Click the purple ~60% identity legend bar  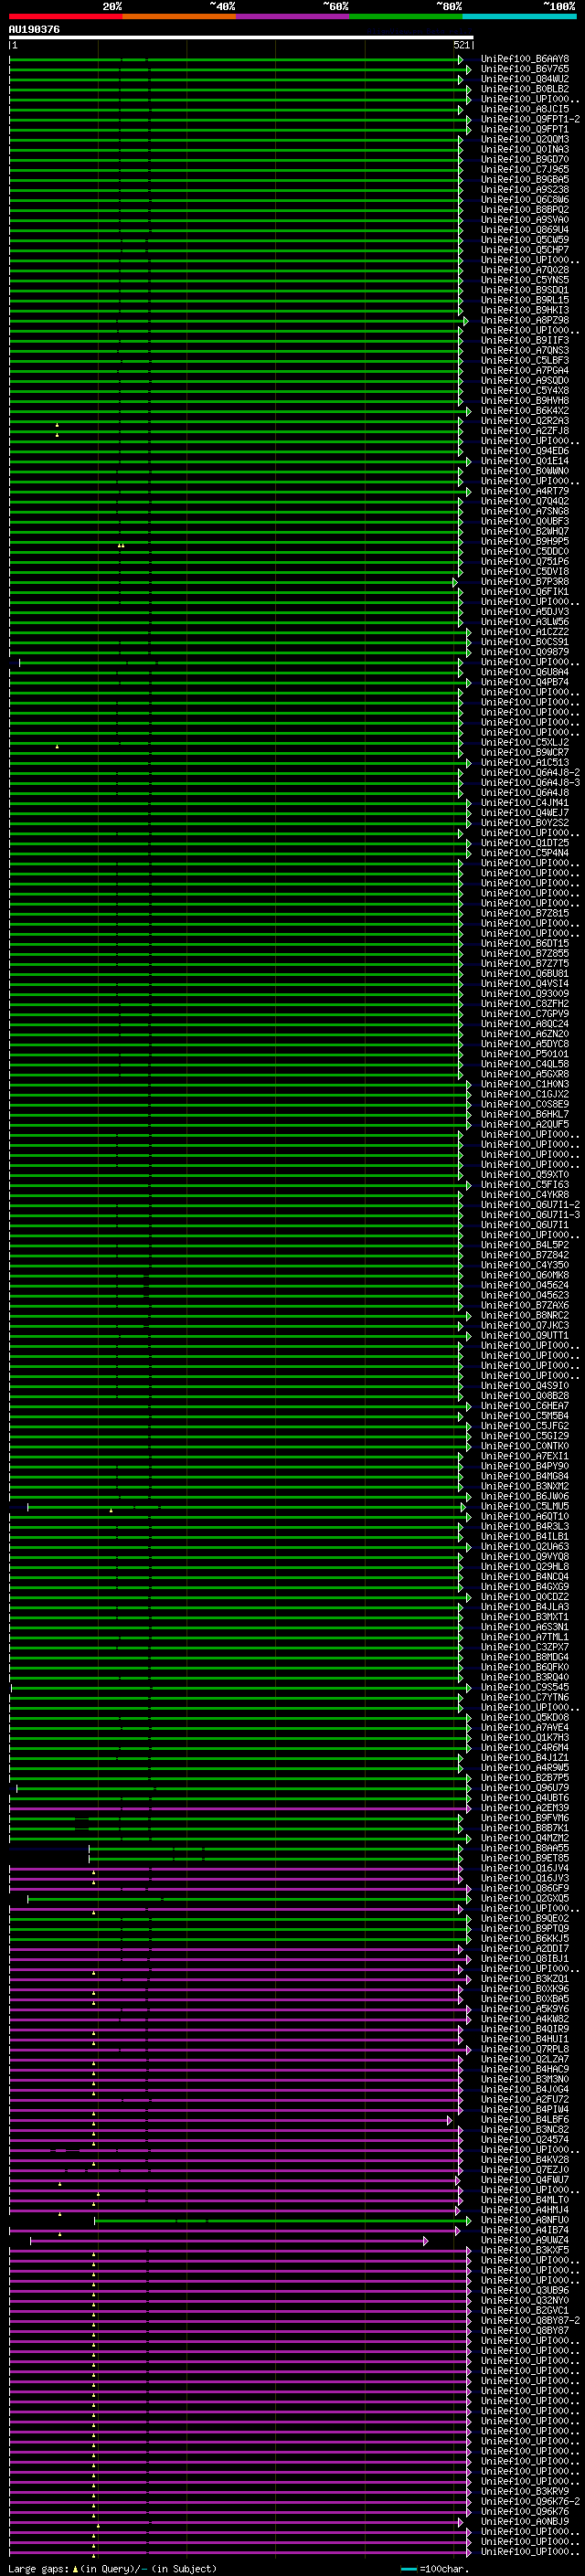coord(293,16)
